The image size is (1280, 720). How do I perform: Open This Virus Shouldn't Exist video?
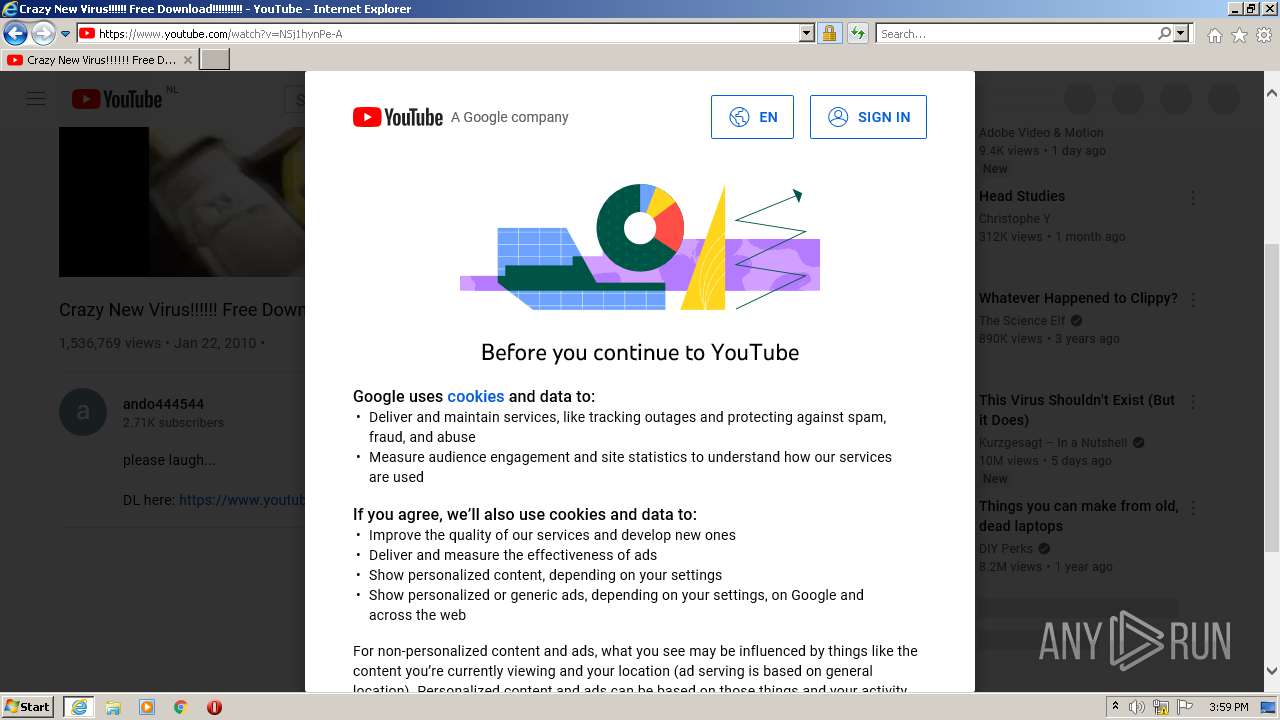[1077, 410]
